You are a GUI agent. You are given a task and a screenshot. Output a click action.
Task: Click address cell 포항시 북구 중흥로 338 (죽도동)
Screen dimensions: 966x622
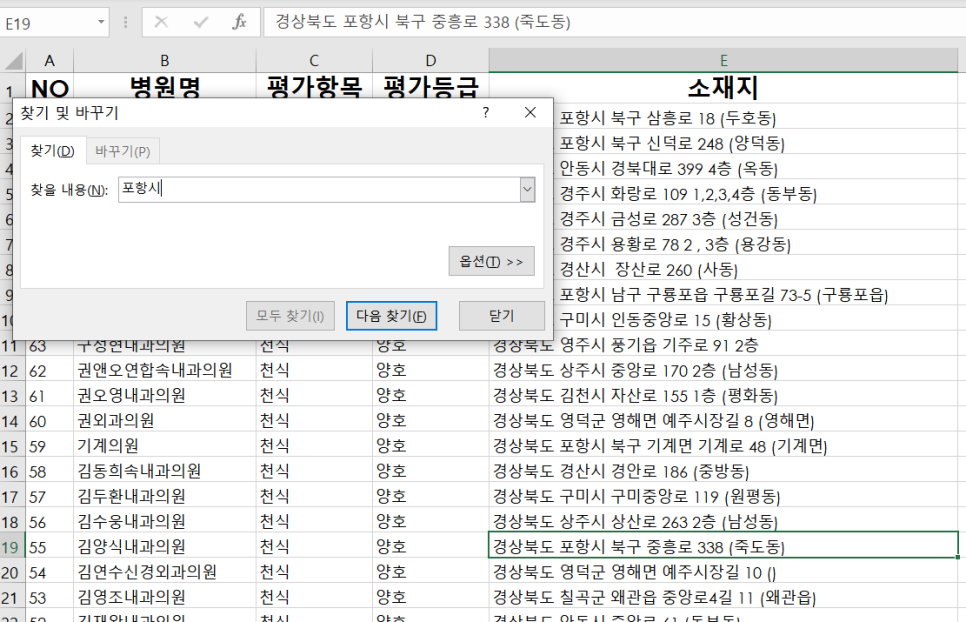tap(723, 547)
